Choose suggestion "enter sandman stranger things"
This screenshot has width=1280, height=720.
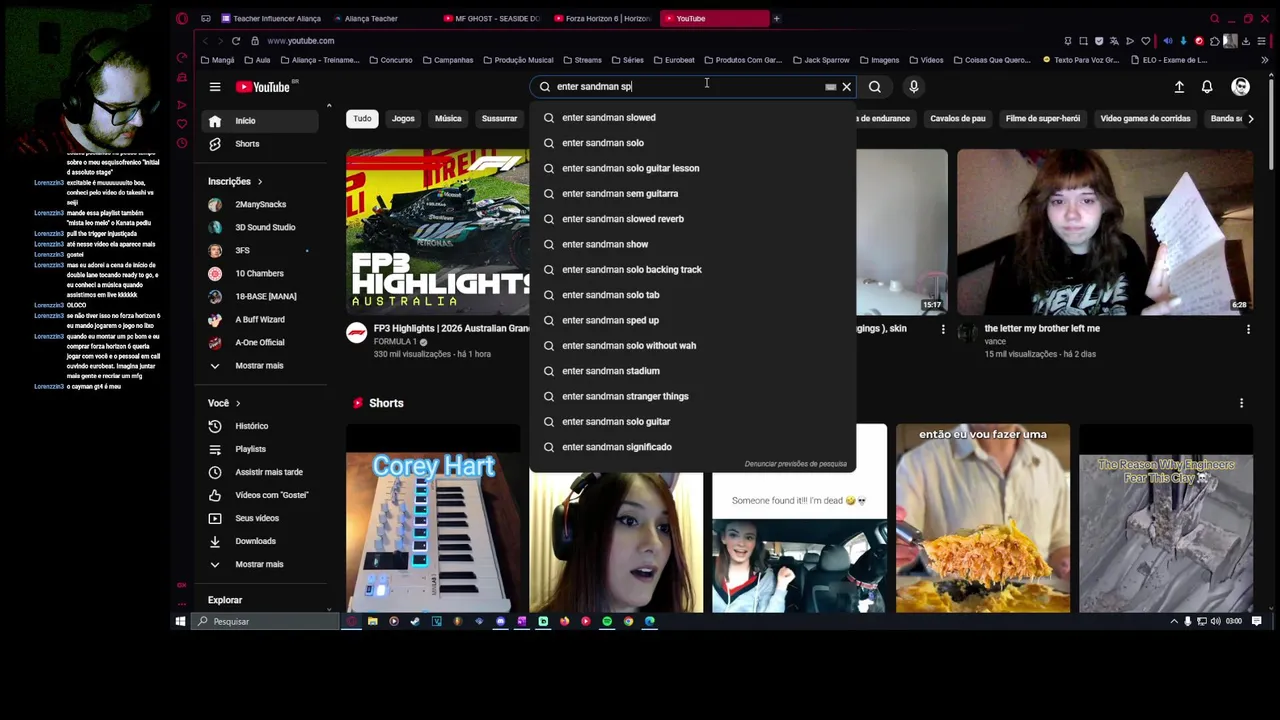pos(693,396)
